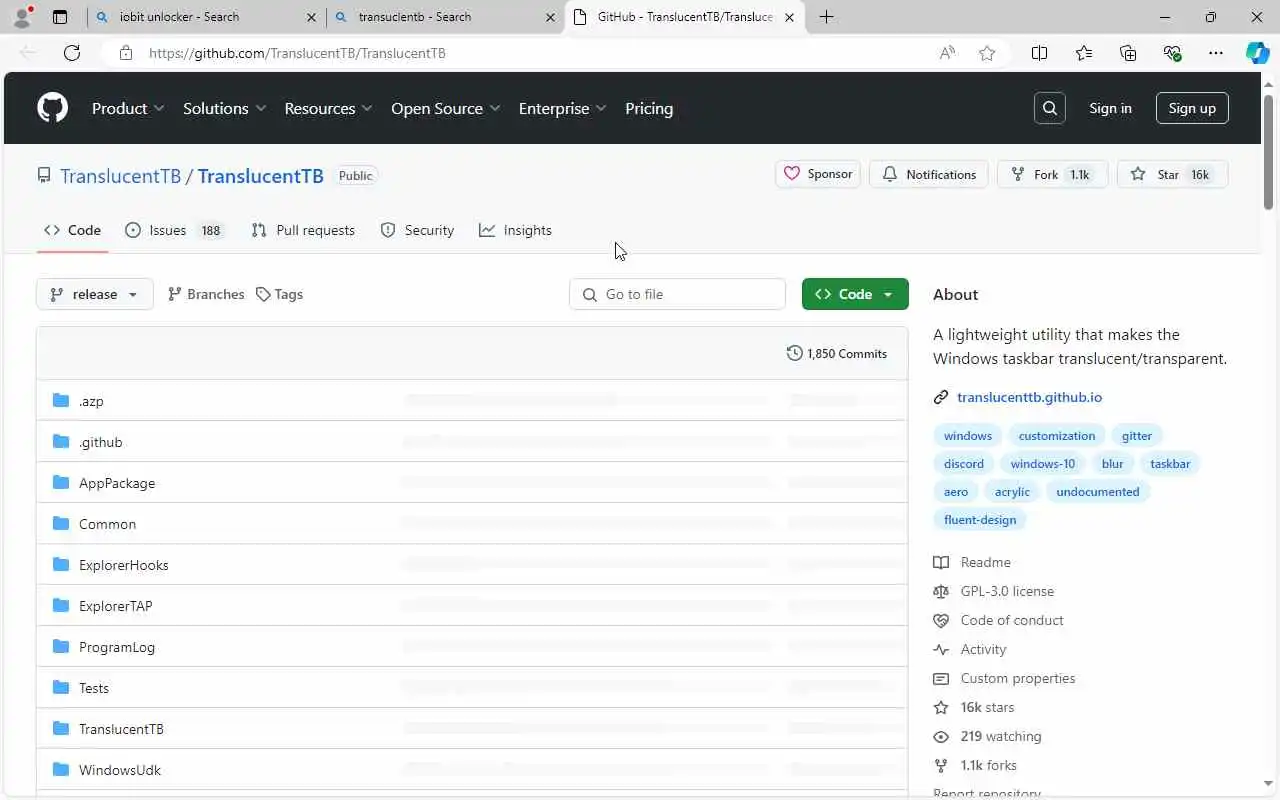Click the site info lock icon
Viewport: 1280px width, 800px height.
click(x=126, y=53)
